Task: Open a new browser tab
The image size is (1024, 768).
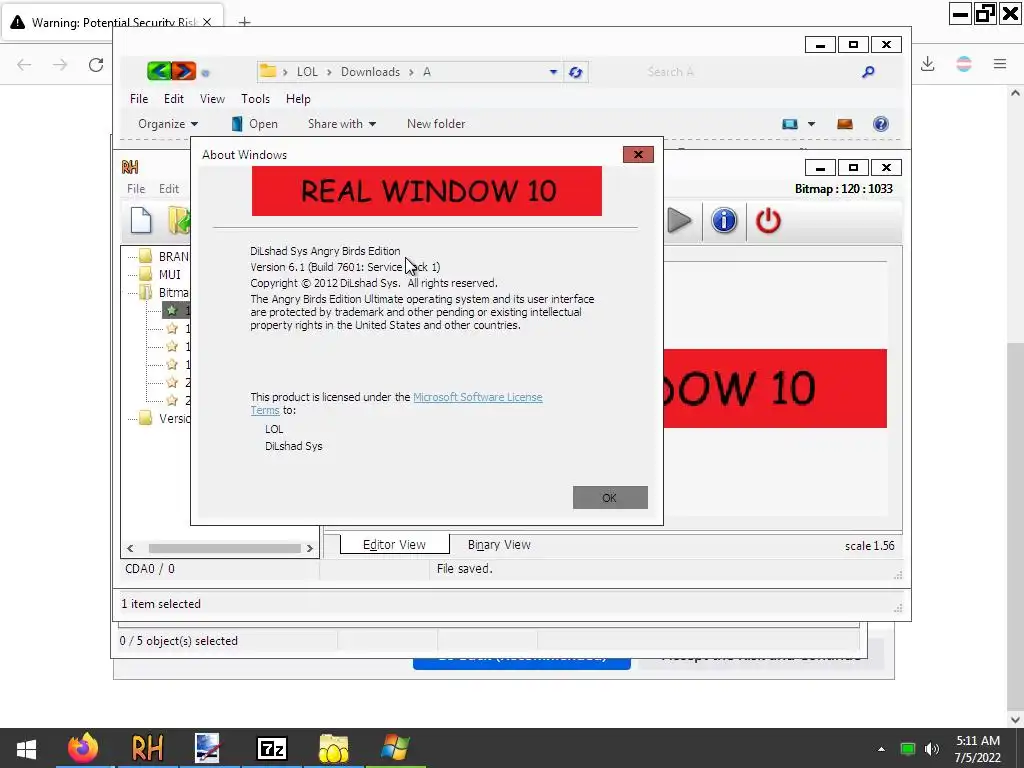Action: pyautogui.click(x=244, y=22)
